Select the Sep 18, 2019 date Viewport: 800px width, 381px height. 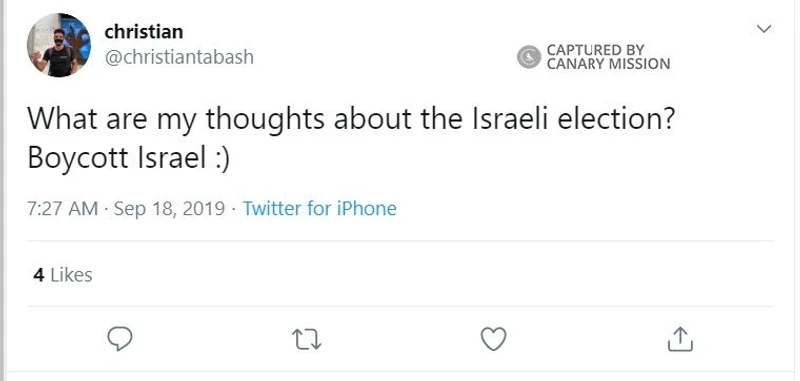click(169, 209)
